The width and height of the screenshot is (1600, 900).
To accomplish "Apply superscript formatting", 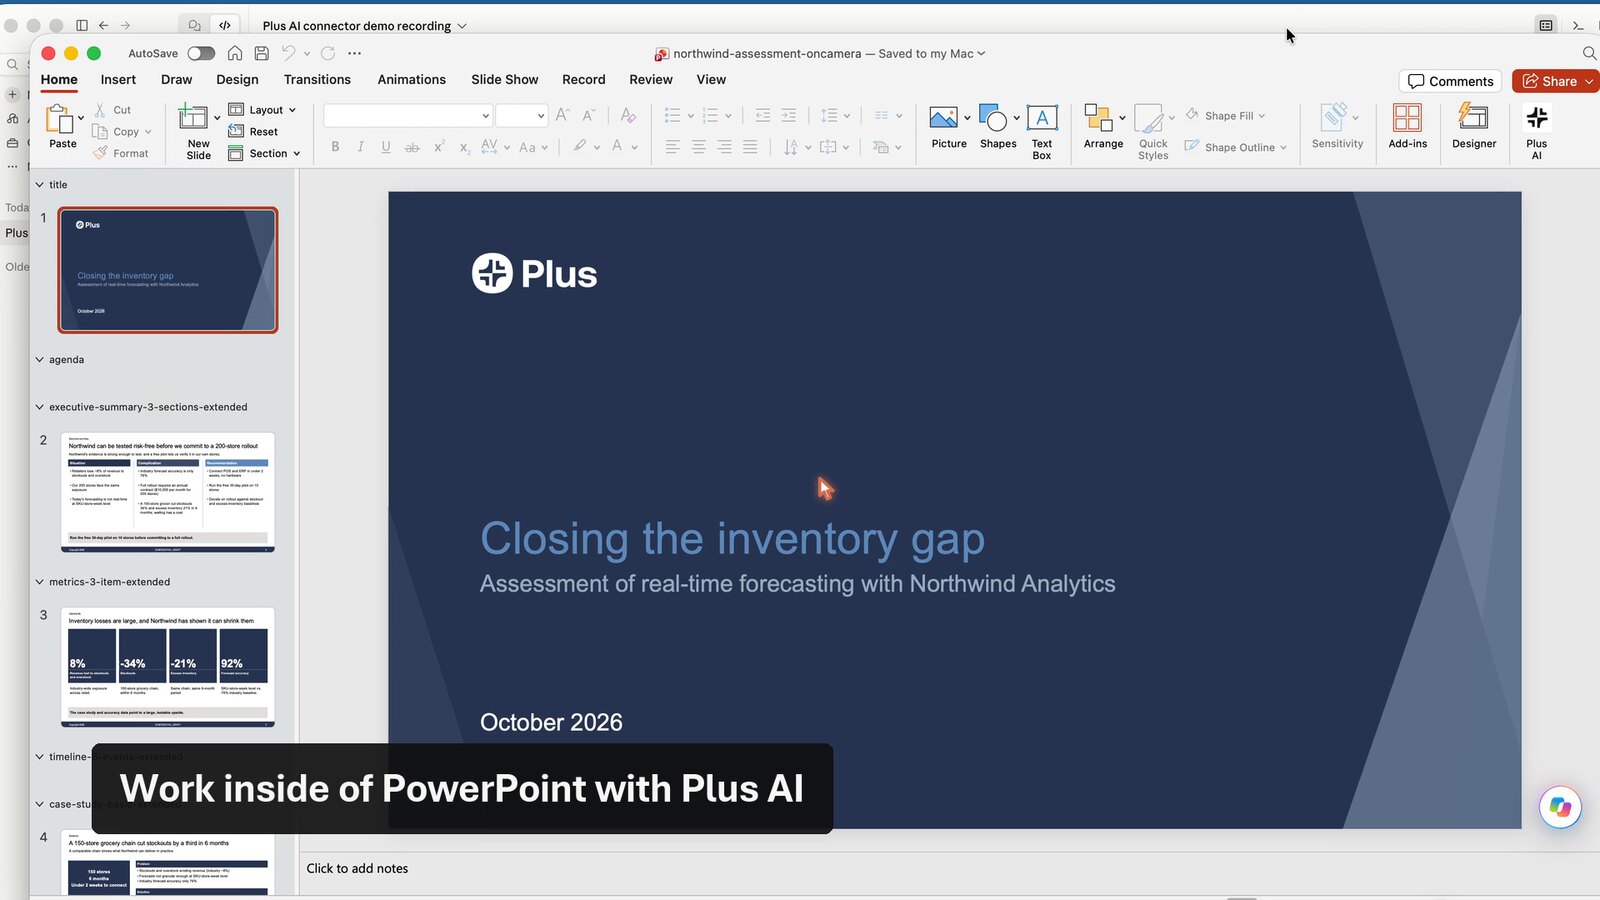I will [439, 147].
